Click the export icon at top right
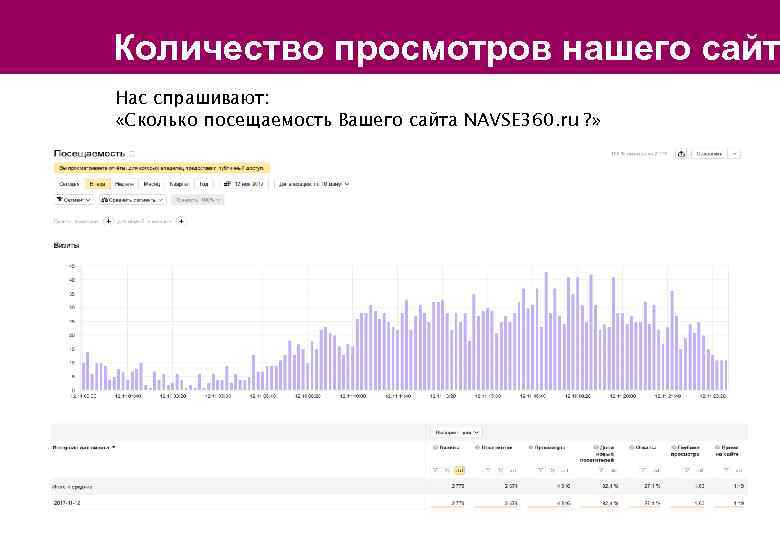Image resolution: width=780 pixels, height=540 pixels. click(681, 154)
